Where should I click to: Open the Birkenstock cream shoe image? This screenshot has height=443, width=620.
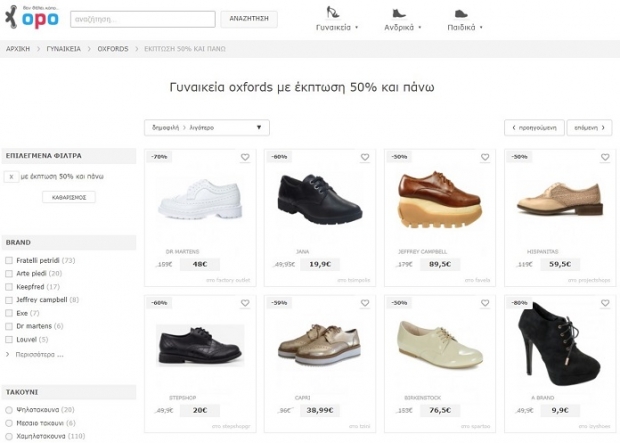click(440, 344)
